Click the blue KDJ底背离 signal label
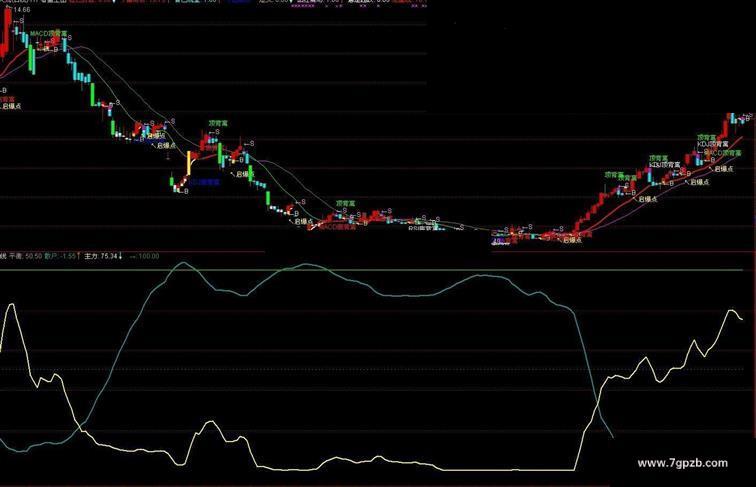756x487 pixels. [204, 182]
